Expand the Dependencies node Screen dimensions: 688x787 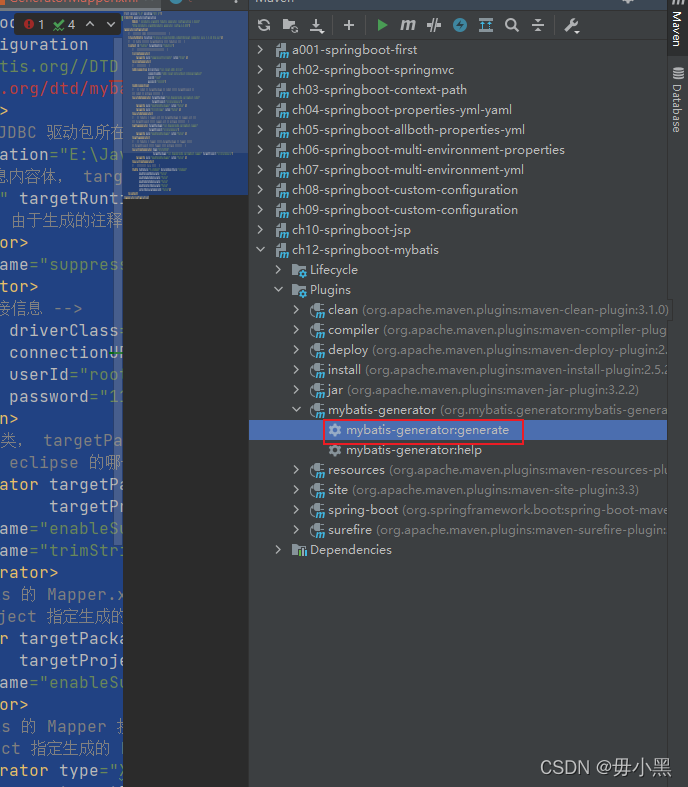(x=279, y=550)
